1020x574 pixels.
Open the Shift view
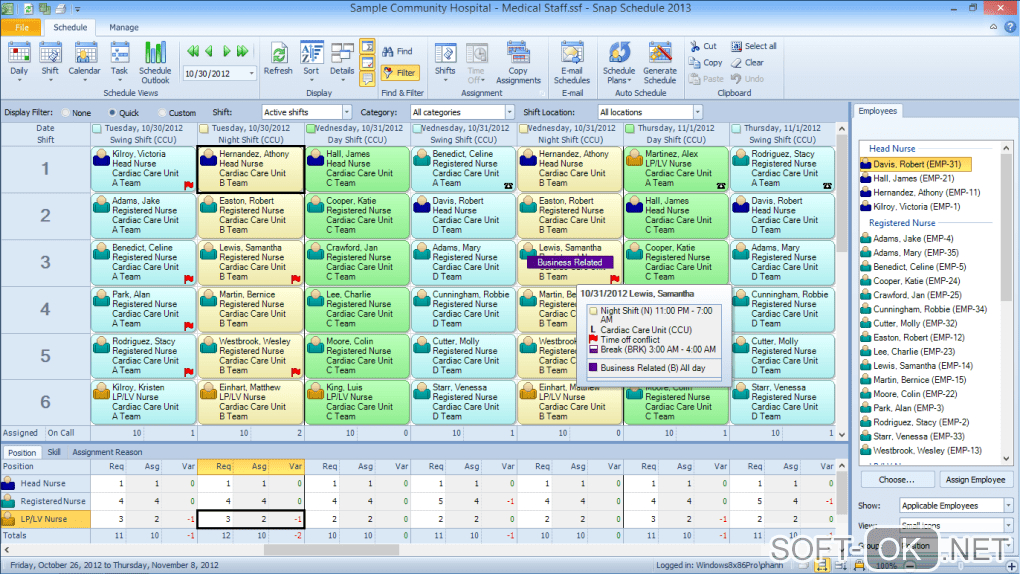click(50, 59)
